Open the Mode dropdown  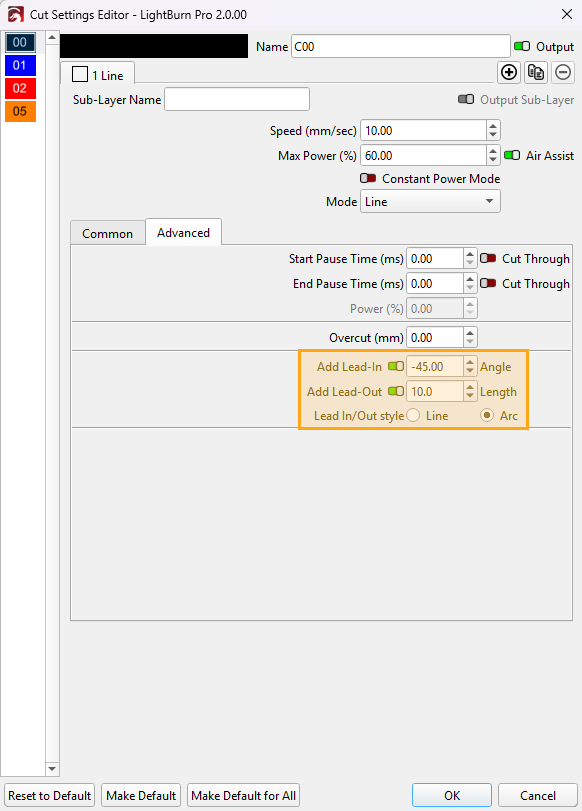tap(430, 201)
